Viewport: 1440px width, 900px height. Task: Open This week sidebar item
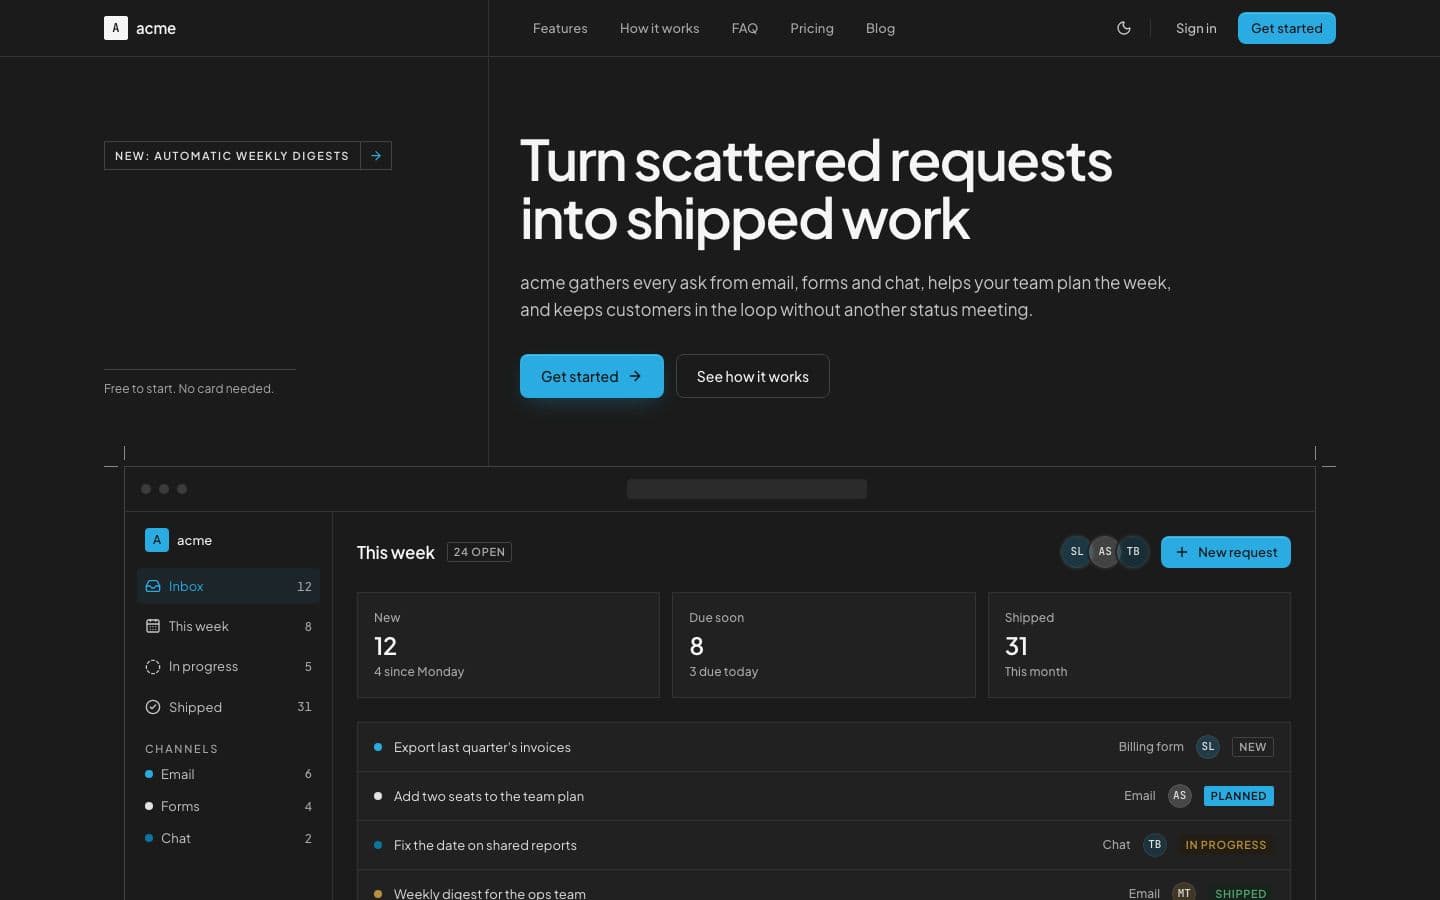point(228,626)
